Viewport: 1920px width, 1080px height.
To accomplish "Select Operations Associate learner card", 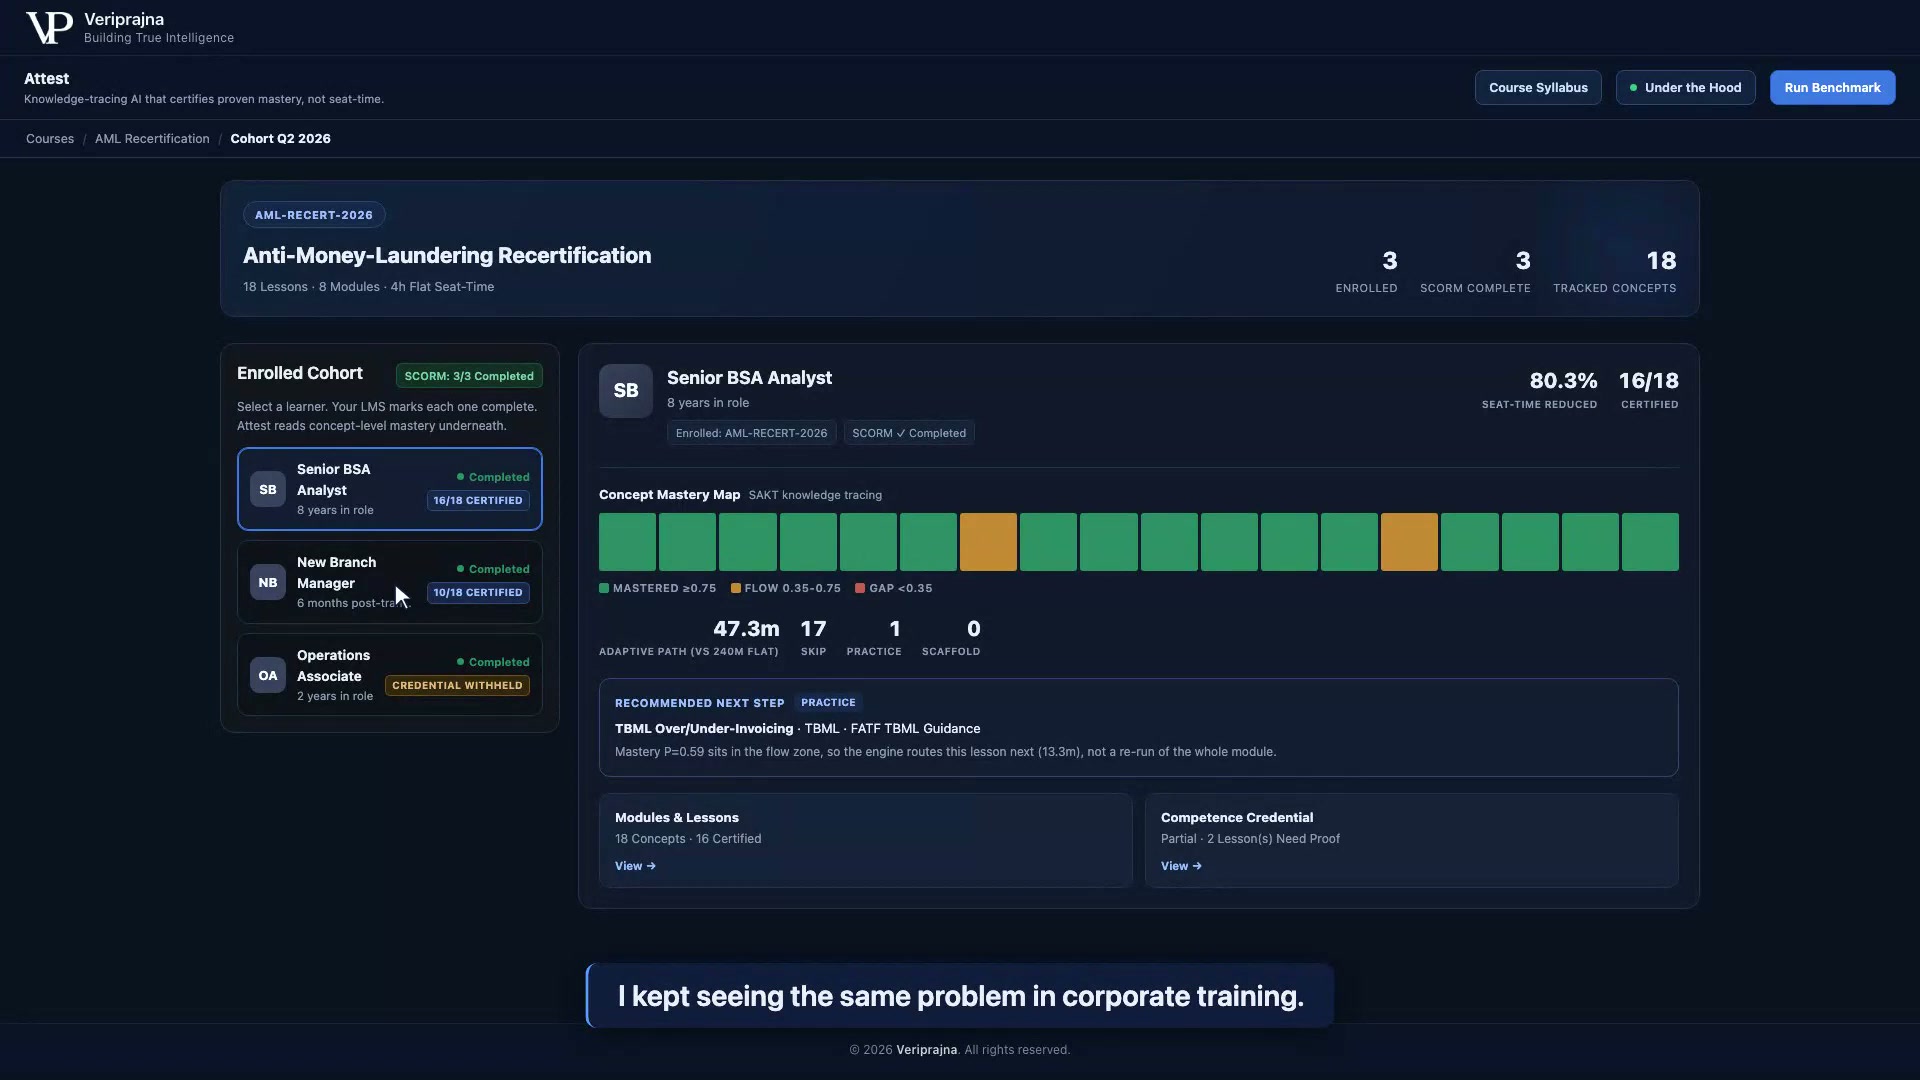I will click(x=390, y=675).
